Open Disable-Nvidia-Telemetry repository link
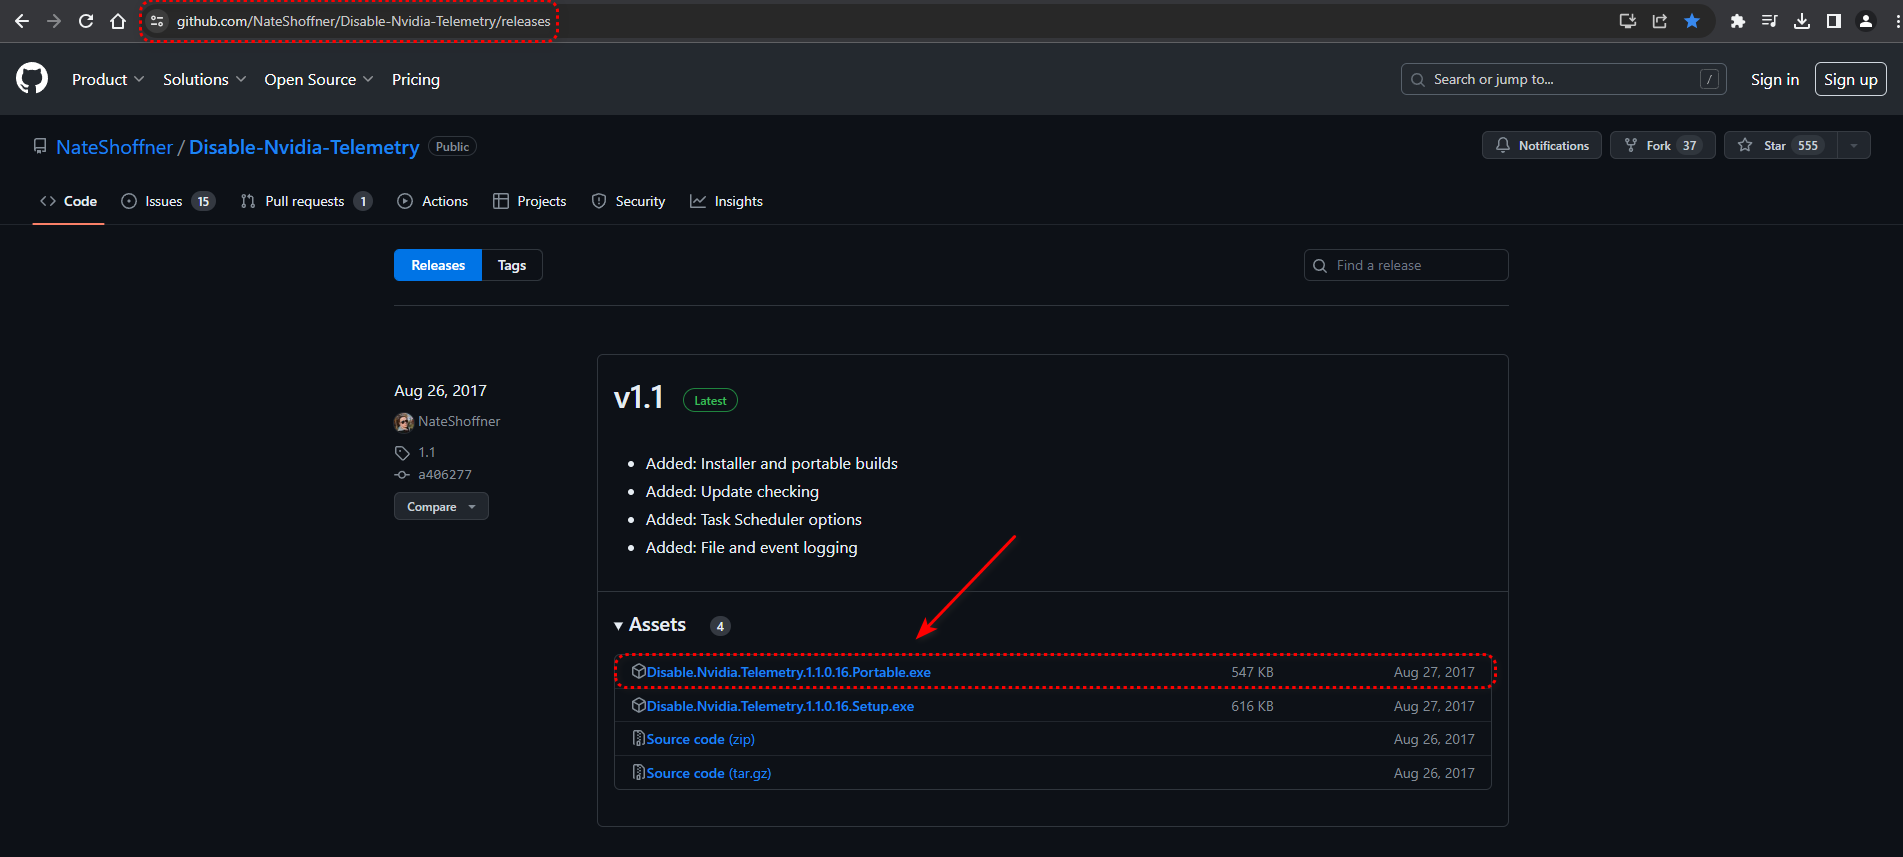The height and width of the screenshot is (857, 1903). click(x=304, y=147)
